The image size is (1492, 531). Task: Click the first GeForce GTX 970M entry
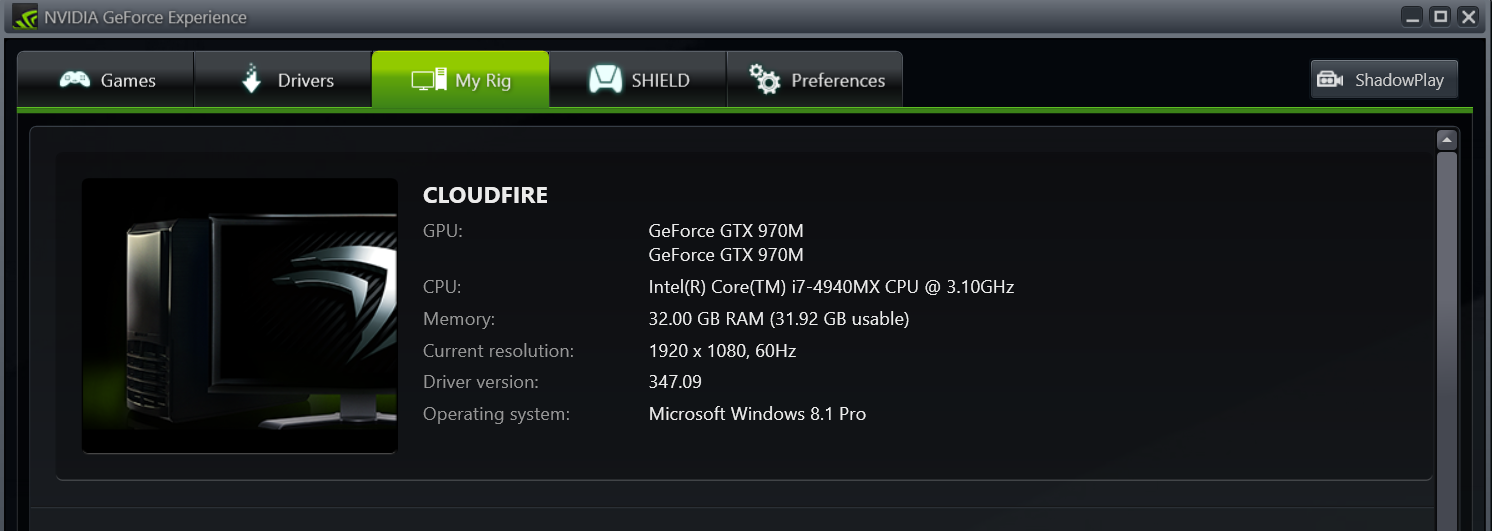click(x=726, y=230)
